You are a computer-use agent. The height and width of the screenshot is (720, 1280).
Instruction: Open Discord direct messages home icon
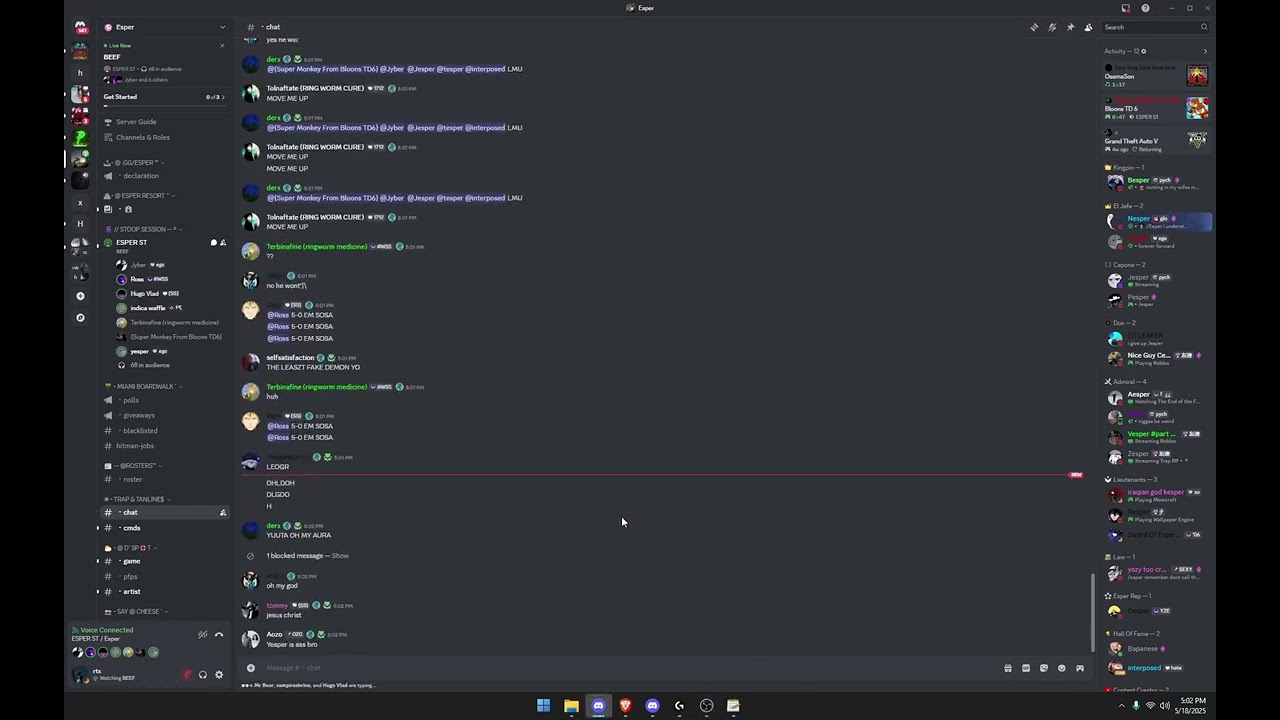(80, 27)
